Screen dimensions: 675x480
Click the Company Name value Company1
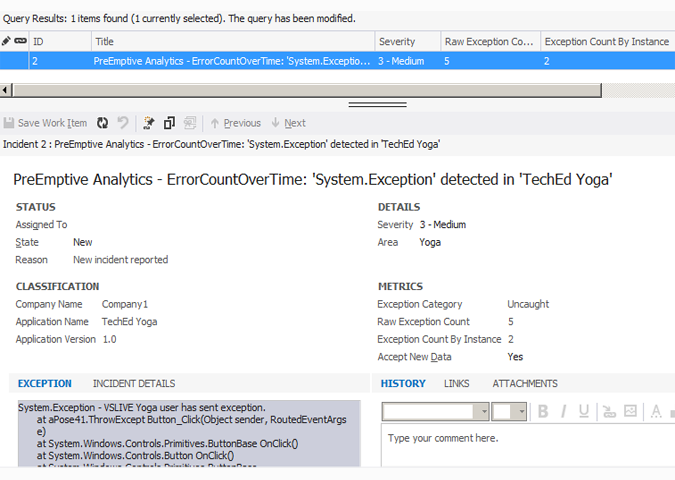[x=125, y=304]
